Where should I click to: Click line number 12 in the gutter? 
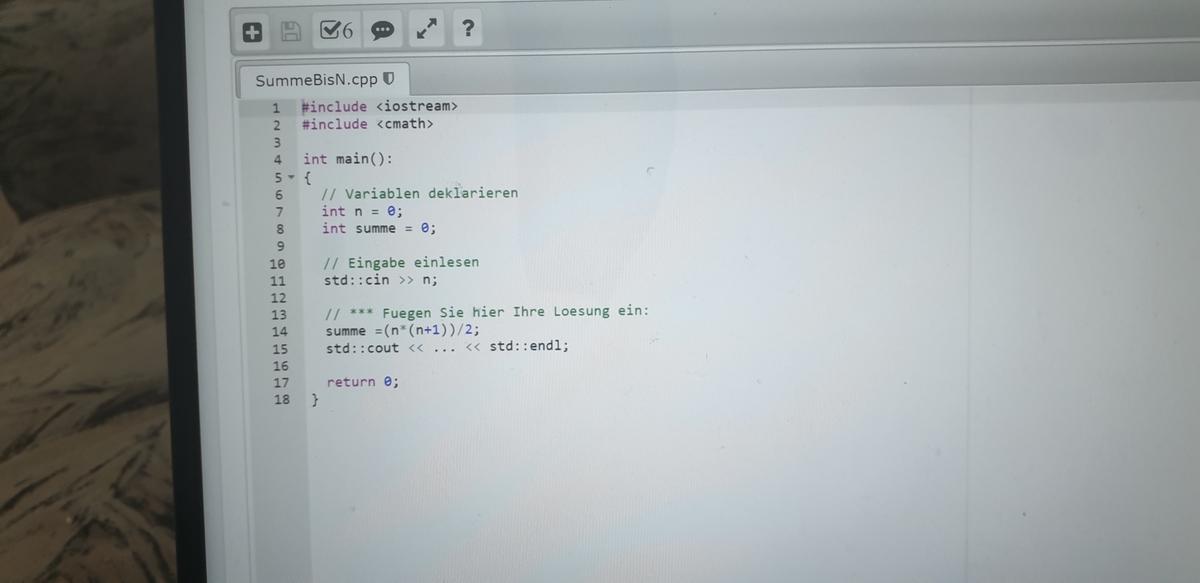point(278,297)
